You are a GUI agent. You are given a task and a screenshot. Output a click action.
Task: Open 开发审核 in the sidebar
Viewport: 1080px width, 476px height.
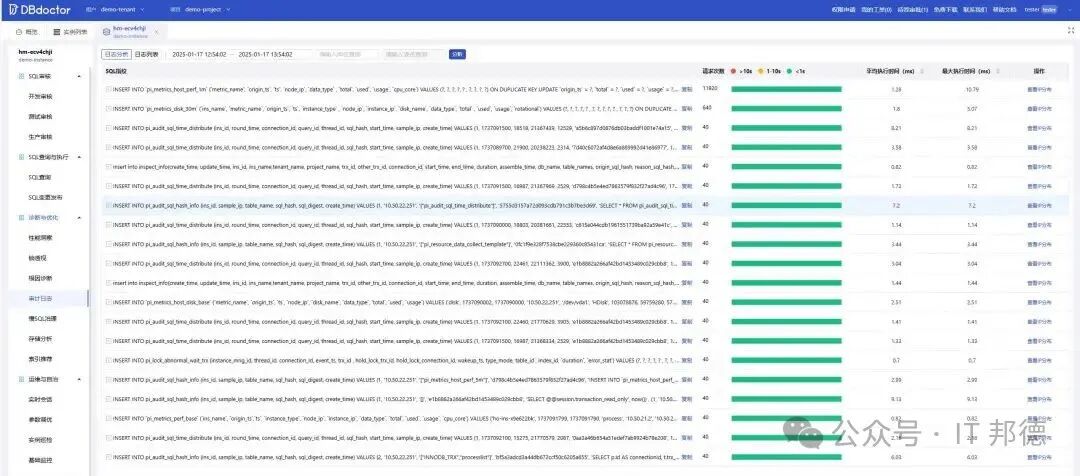40,96
